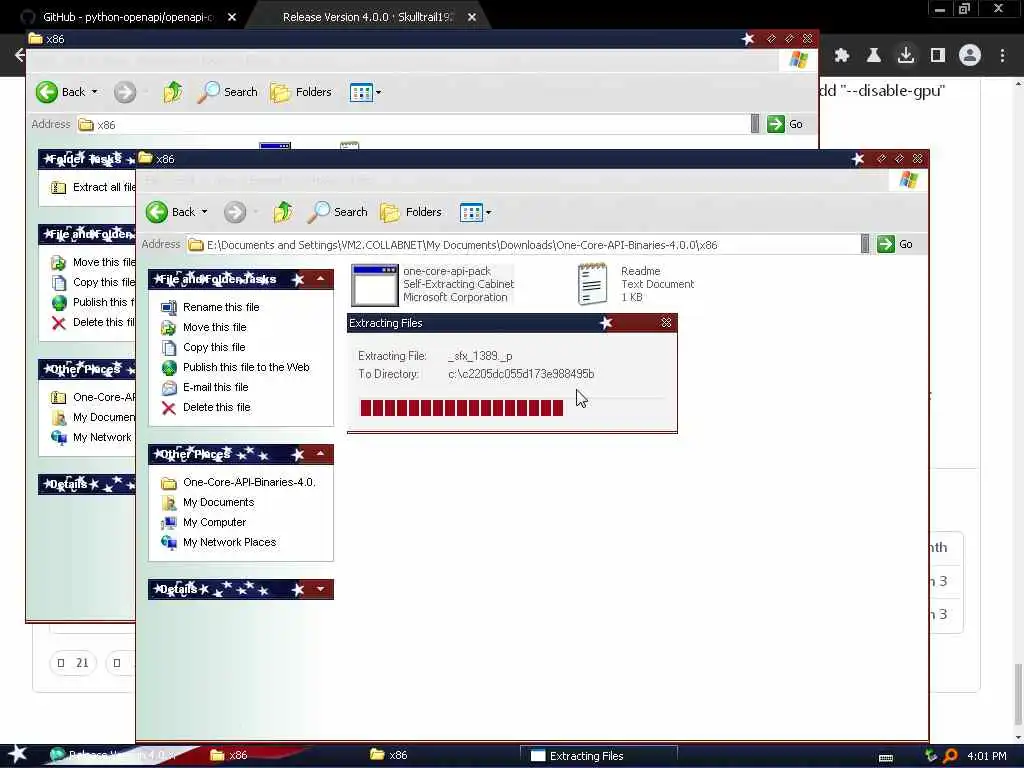Click the star Start button on taskbar
1024x768 pixels.
click(x=18, y=755)
